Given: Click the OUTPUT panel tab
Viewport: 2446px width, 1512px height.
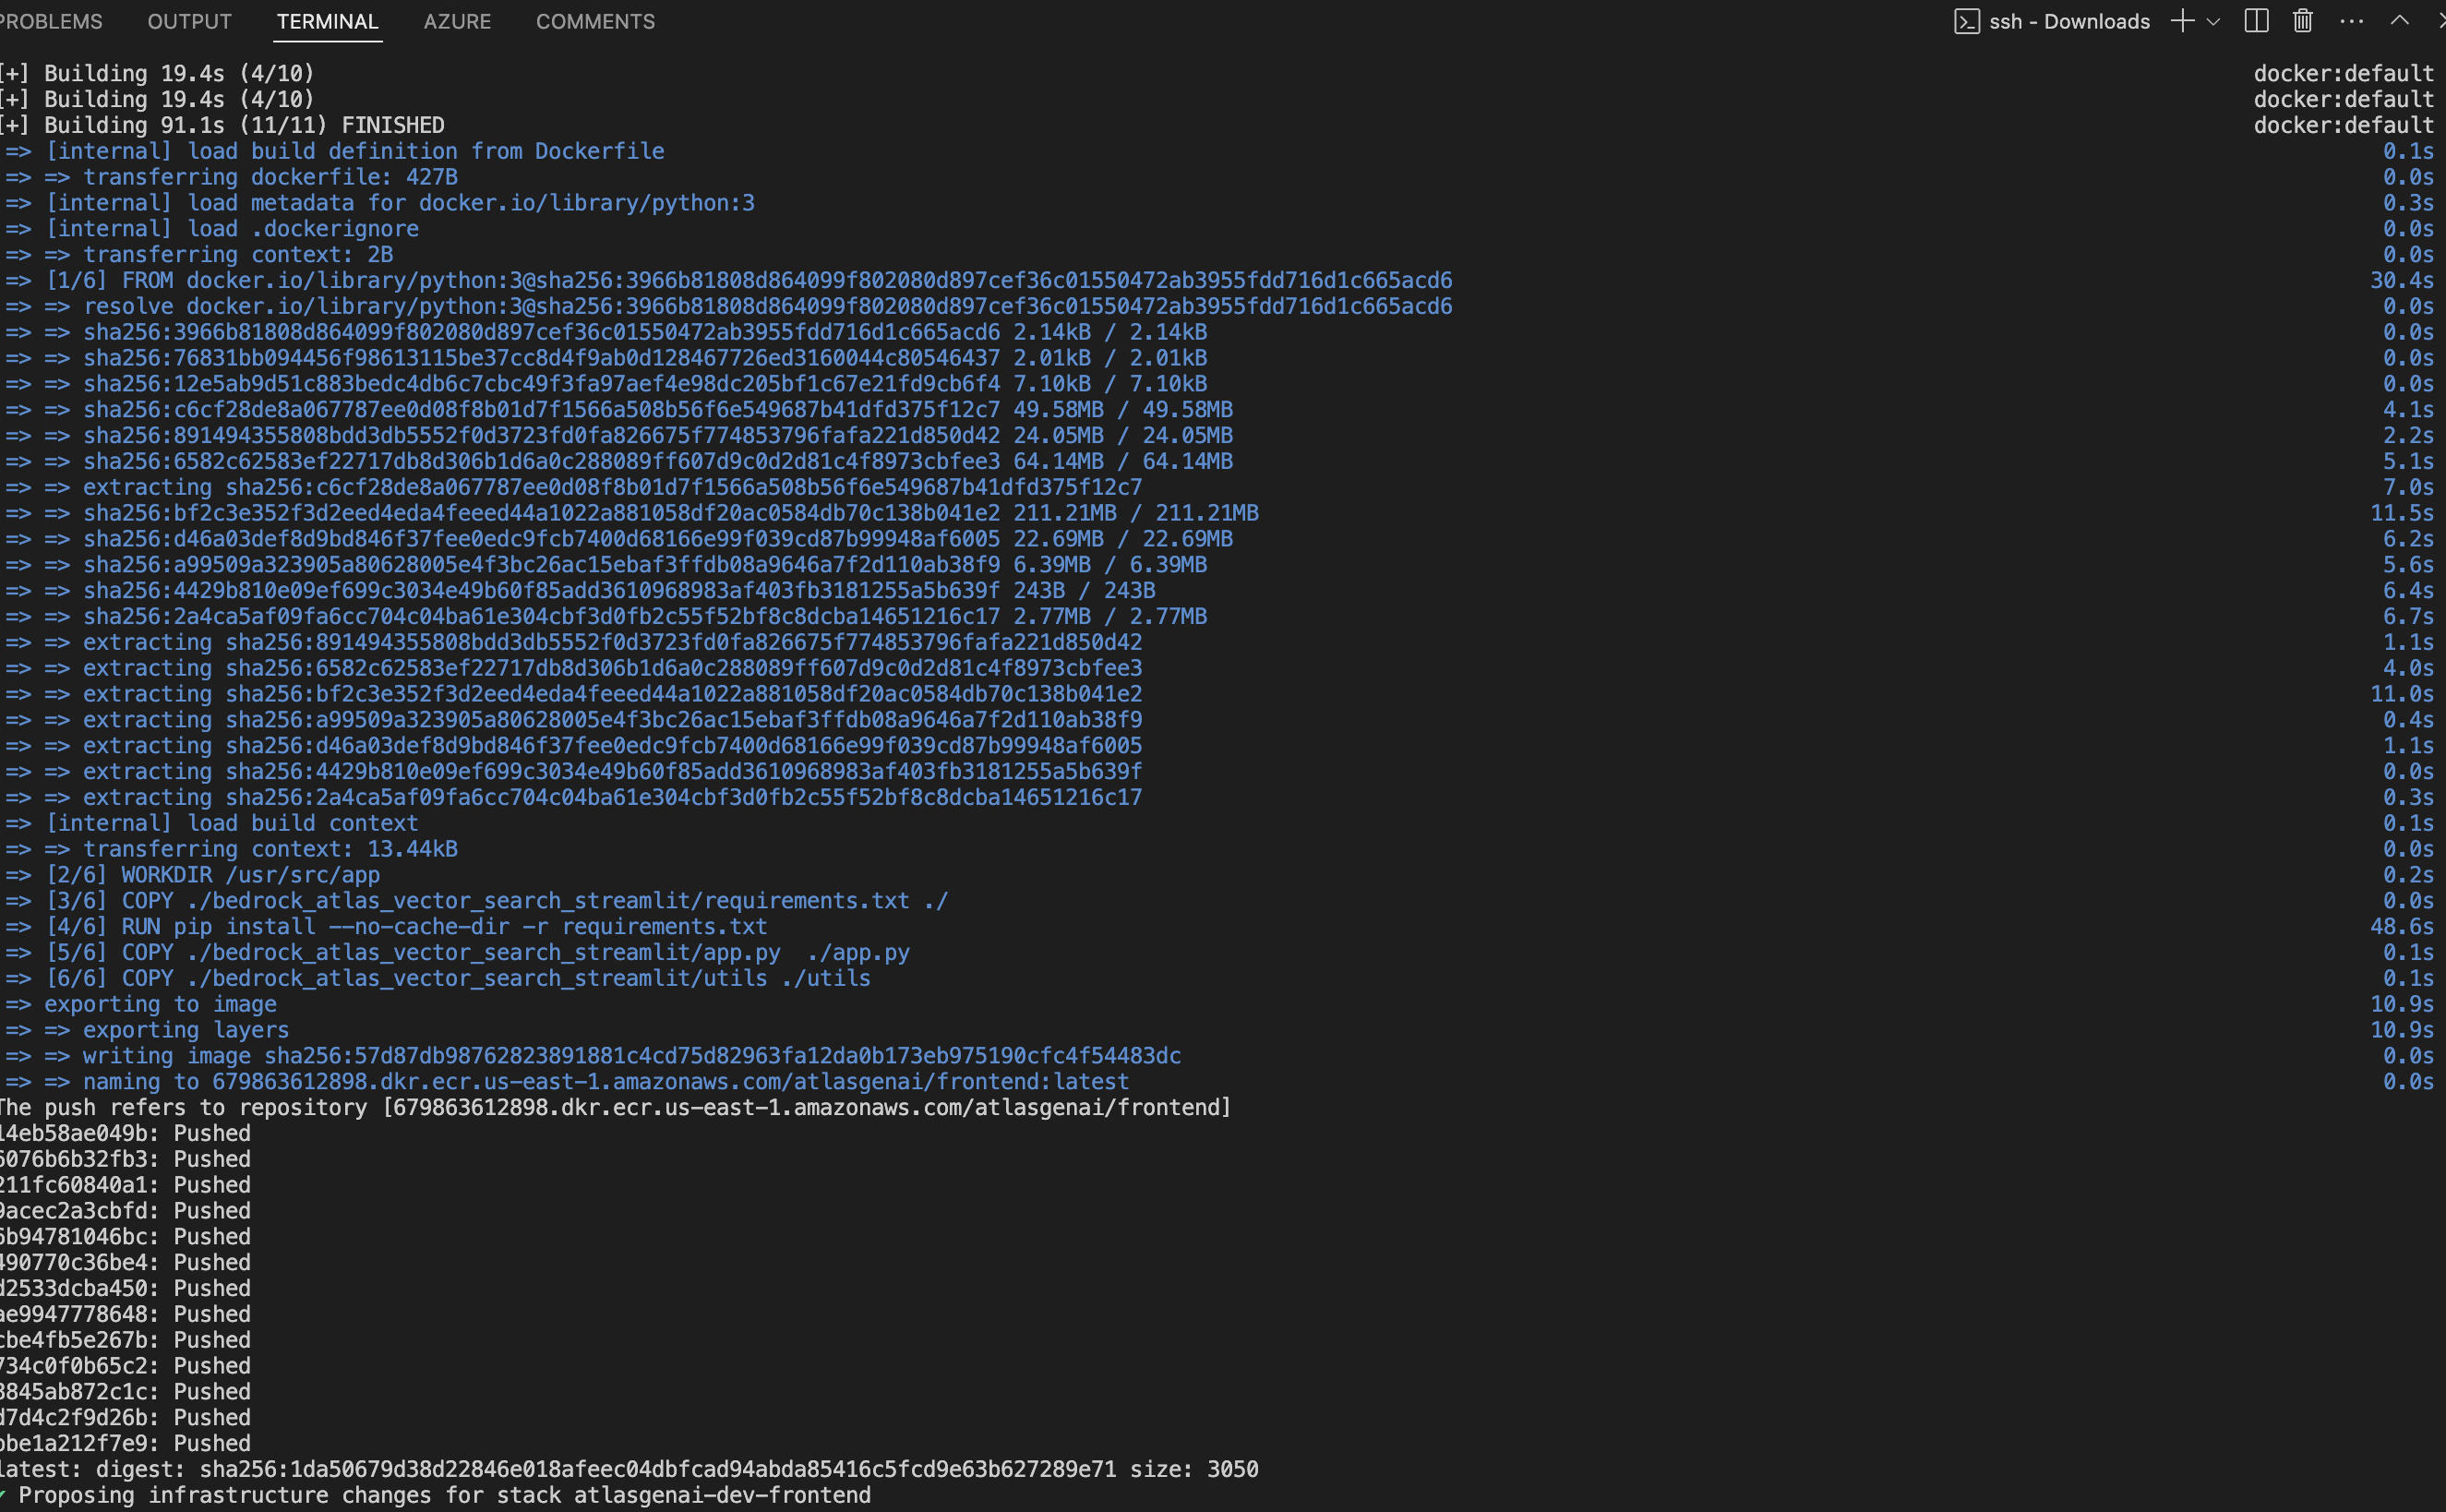Looking at the screenshot, I should click(x=188, y=21).
